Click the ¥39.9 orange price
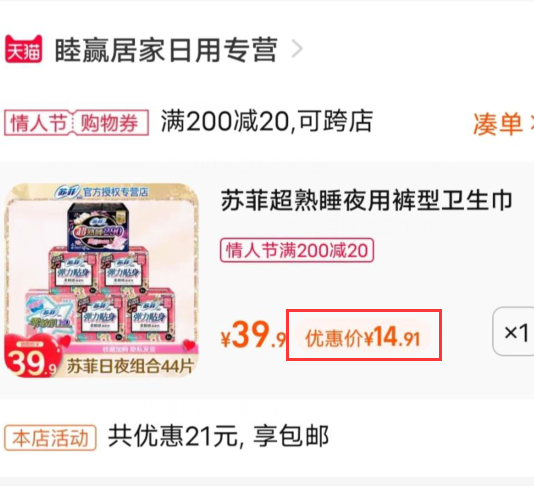This screenshot has height=486, width=534. coord(254,335)
